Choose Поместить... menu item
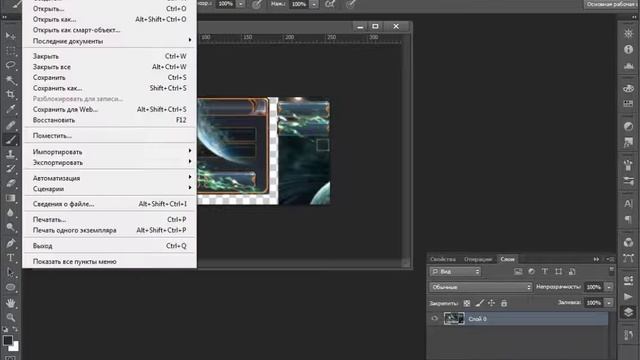Image resolution: width=640 pixels, height=360 pixels. [109, 136]
